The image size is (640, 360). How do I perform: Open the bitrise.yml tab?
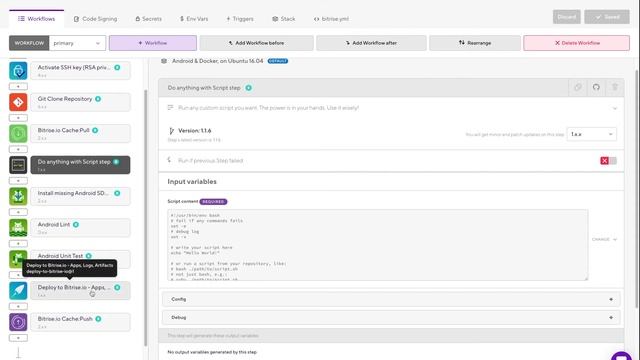[x=331, y=19]
